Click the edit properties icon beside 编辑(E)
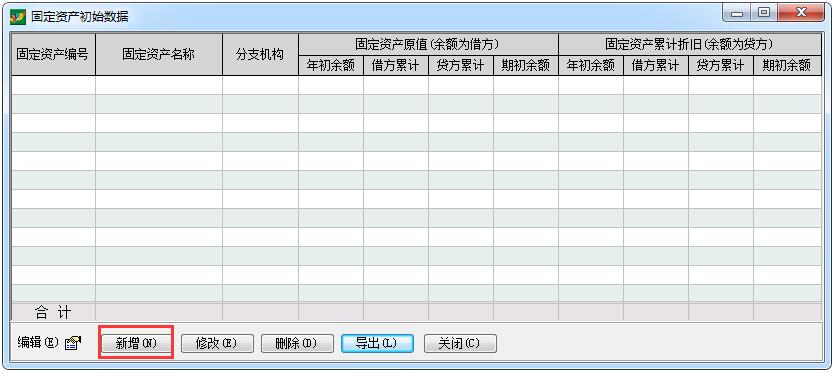835x373 pixels. [72, 344]
